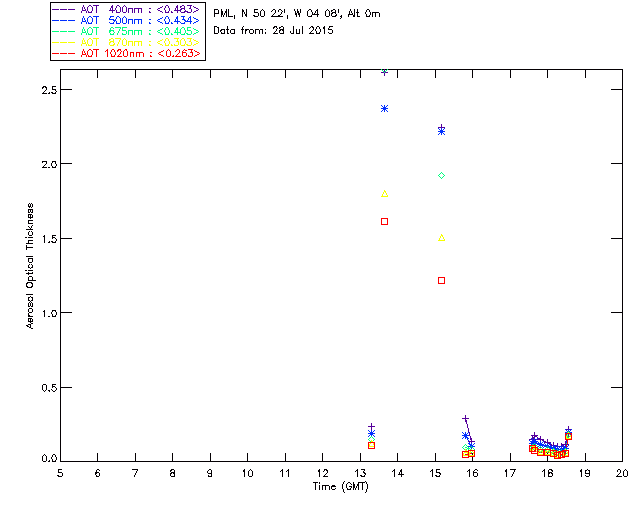This screenshot has height=512, width=640.
Task: Click the 0.0 y-axis tick label
Action: tap(49, 459)
